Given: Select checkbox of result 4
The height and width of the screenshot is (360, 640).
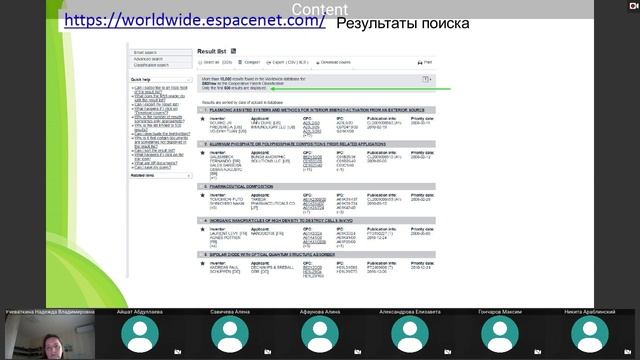Looking at the screenshot, I should coord(201,221).
